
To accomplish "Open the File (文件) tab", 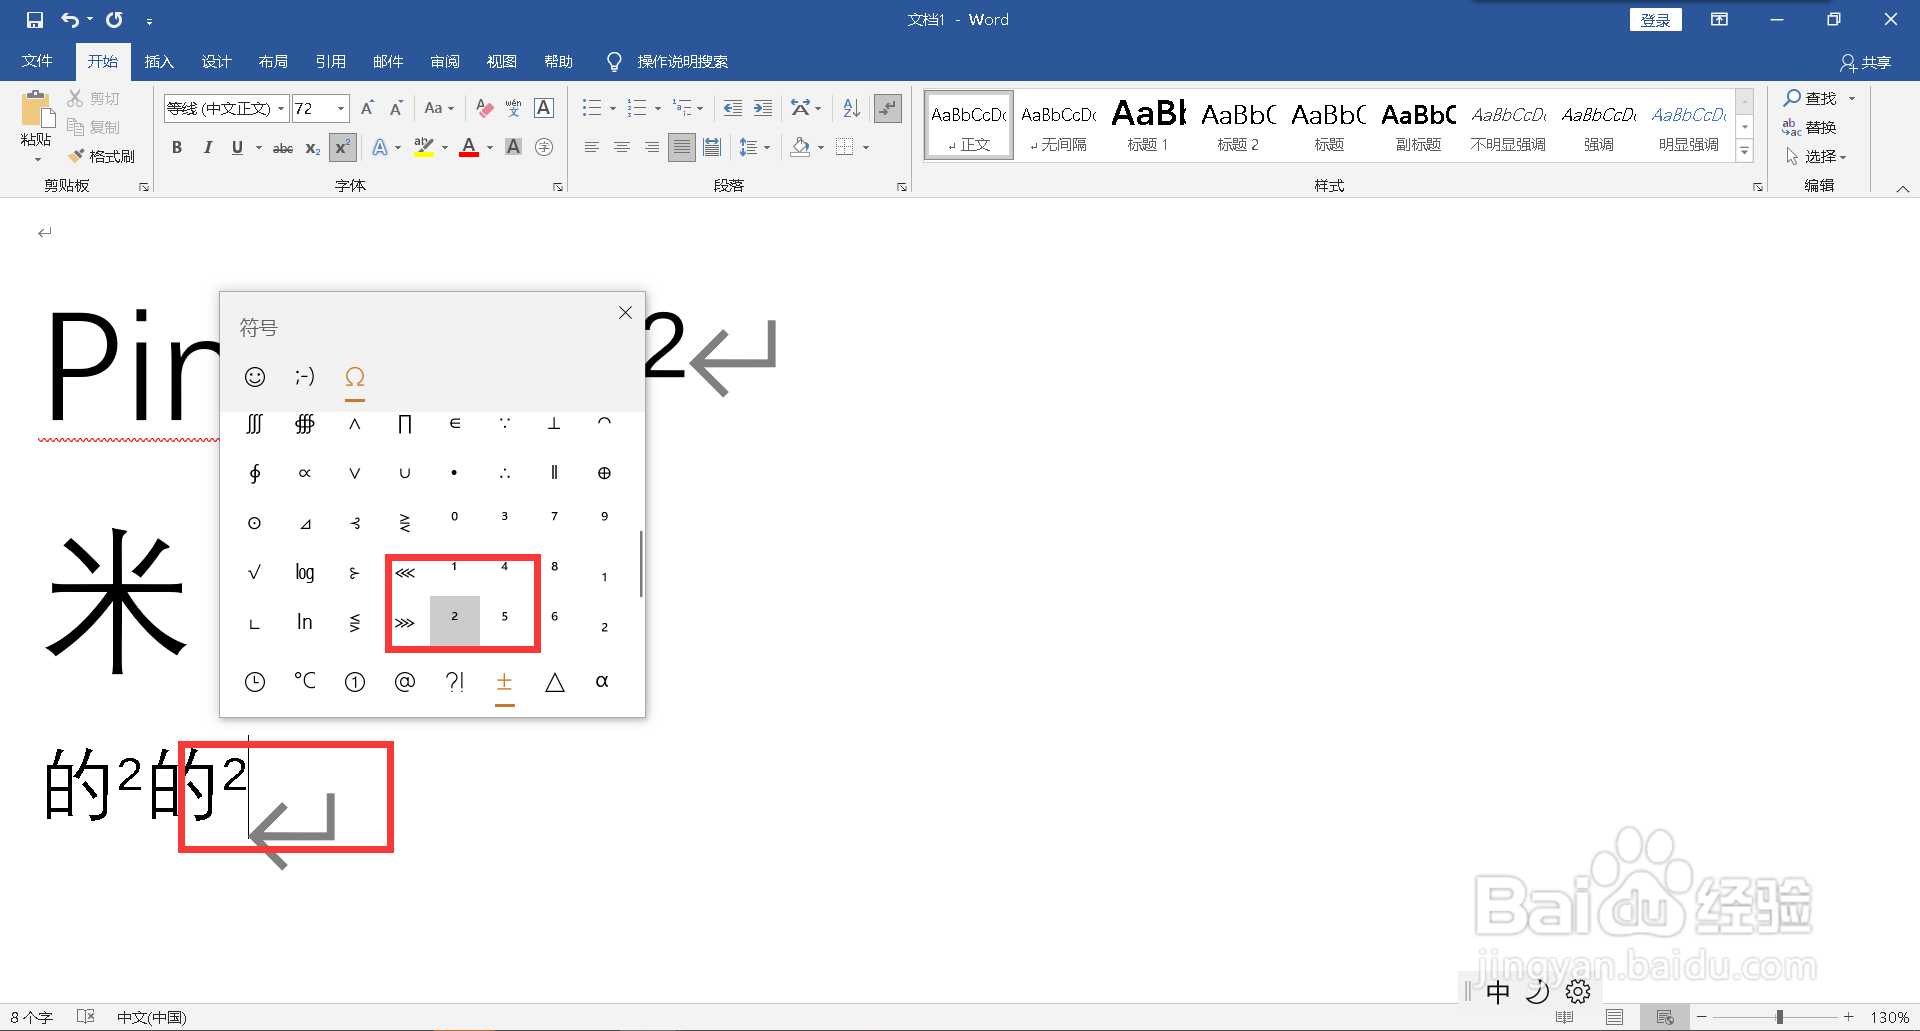I will (37, 61).
